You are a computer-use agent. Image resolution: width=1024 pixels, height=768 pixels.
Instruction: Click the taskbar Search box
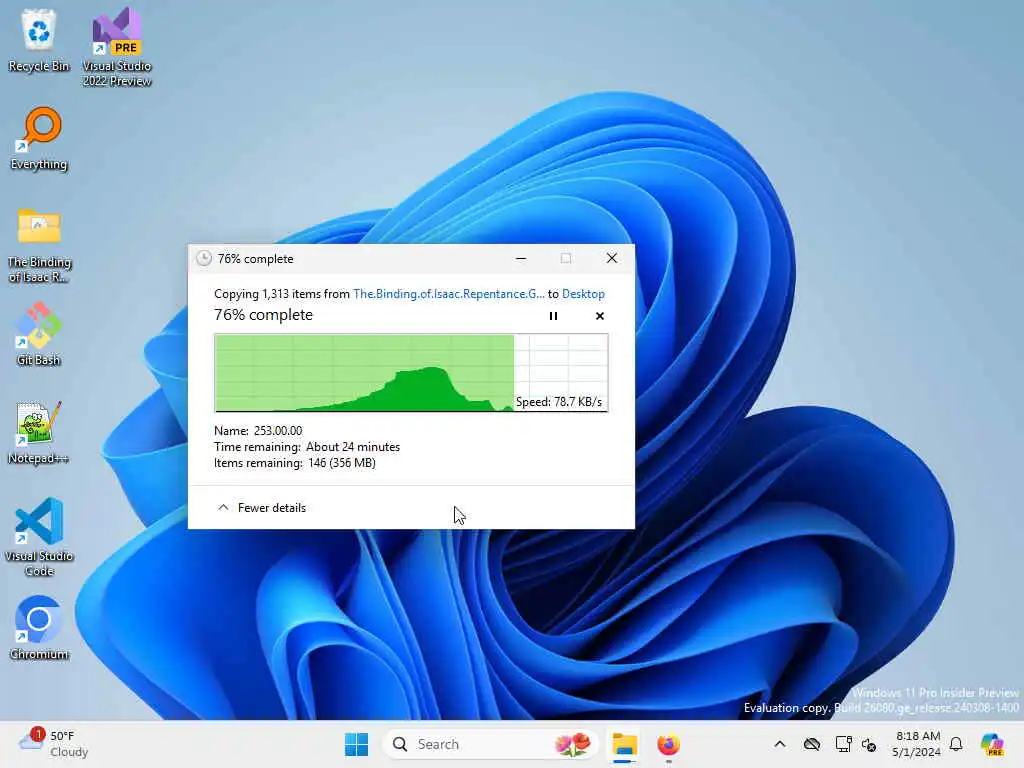click(490, 744)
